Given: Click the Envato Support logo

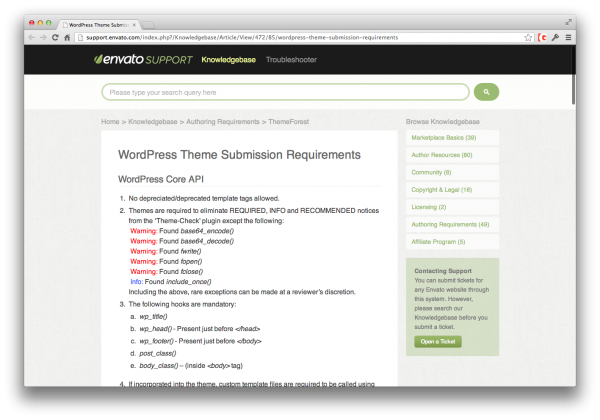Looking at the screenshot, I should point(143,59).
